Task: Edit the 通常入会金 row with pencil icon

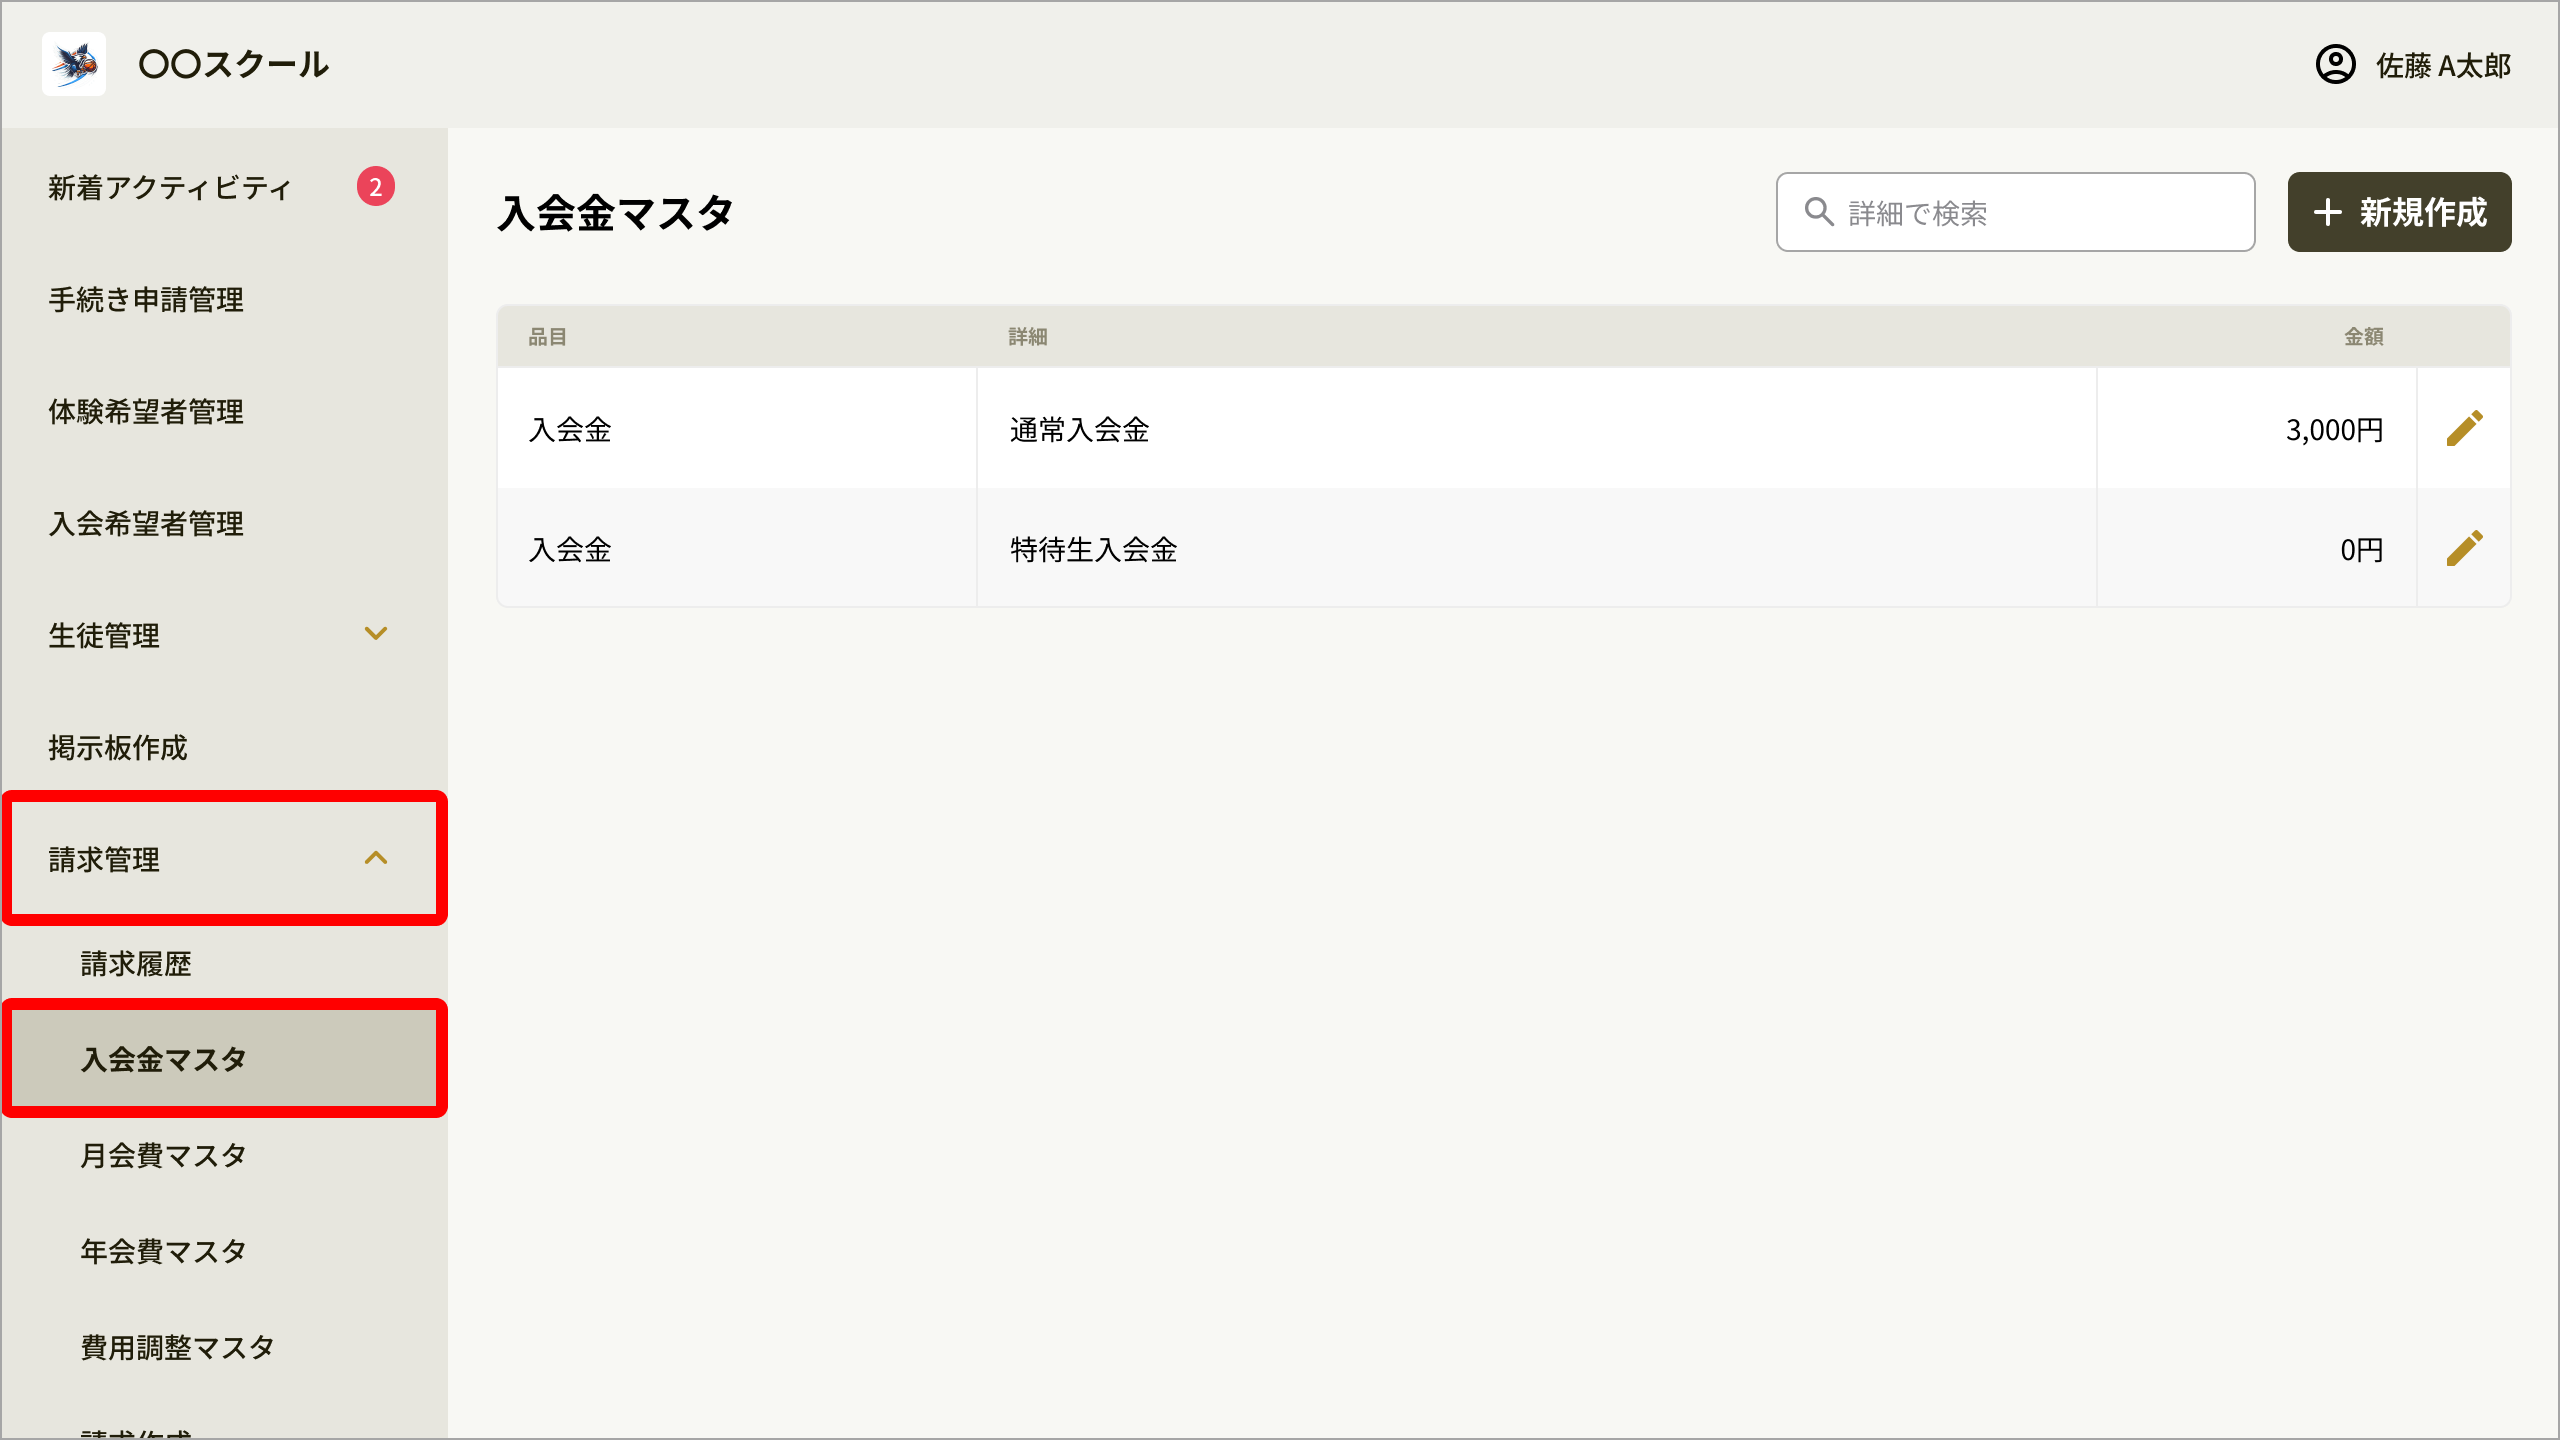Action: 2464,428
